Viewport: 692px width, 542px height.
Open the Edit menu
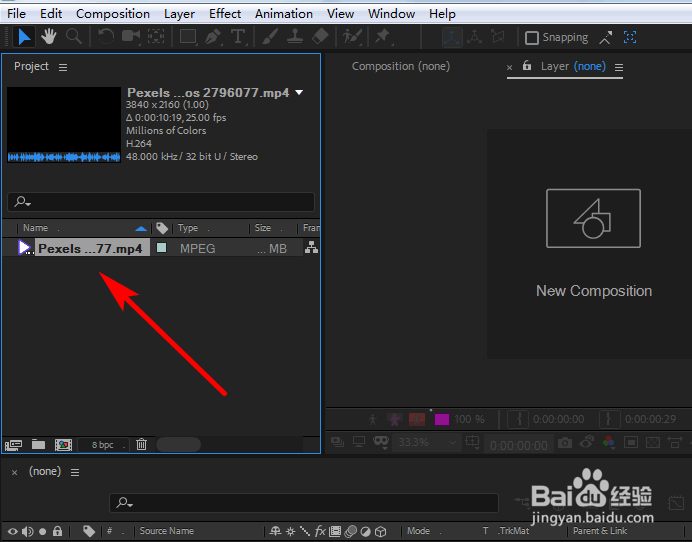click(x=51, y=14)
